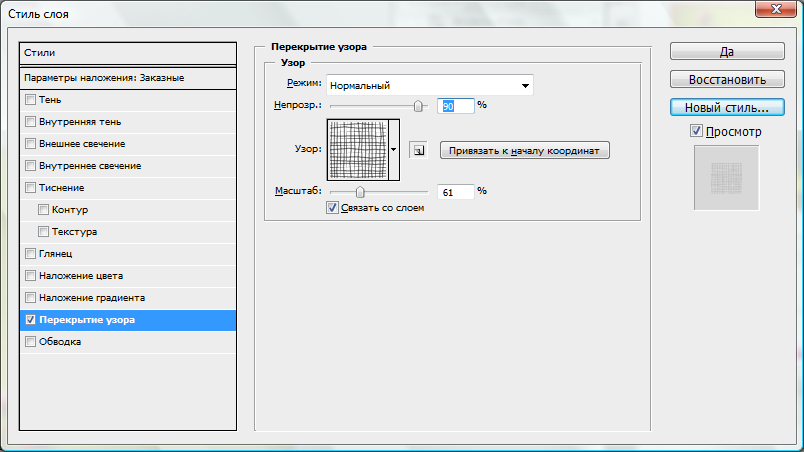Click the Узор pattern thumbnail
This screenshot has width=804, height=452.
[357, 150]
